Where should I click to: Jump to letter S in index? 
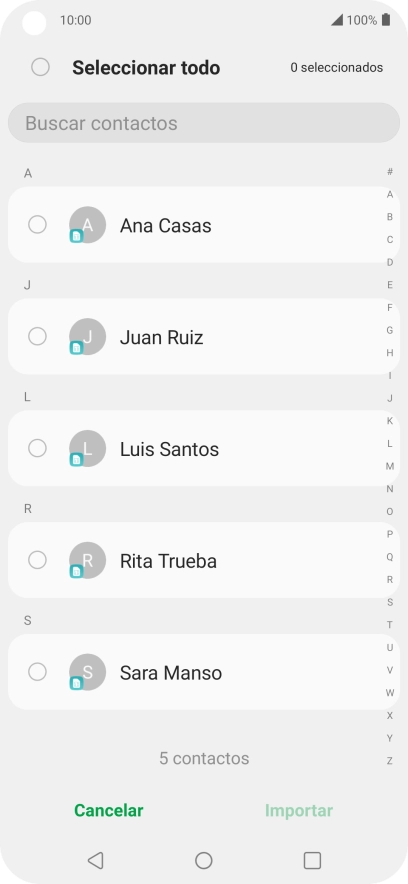(390, 602)
